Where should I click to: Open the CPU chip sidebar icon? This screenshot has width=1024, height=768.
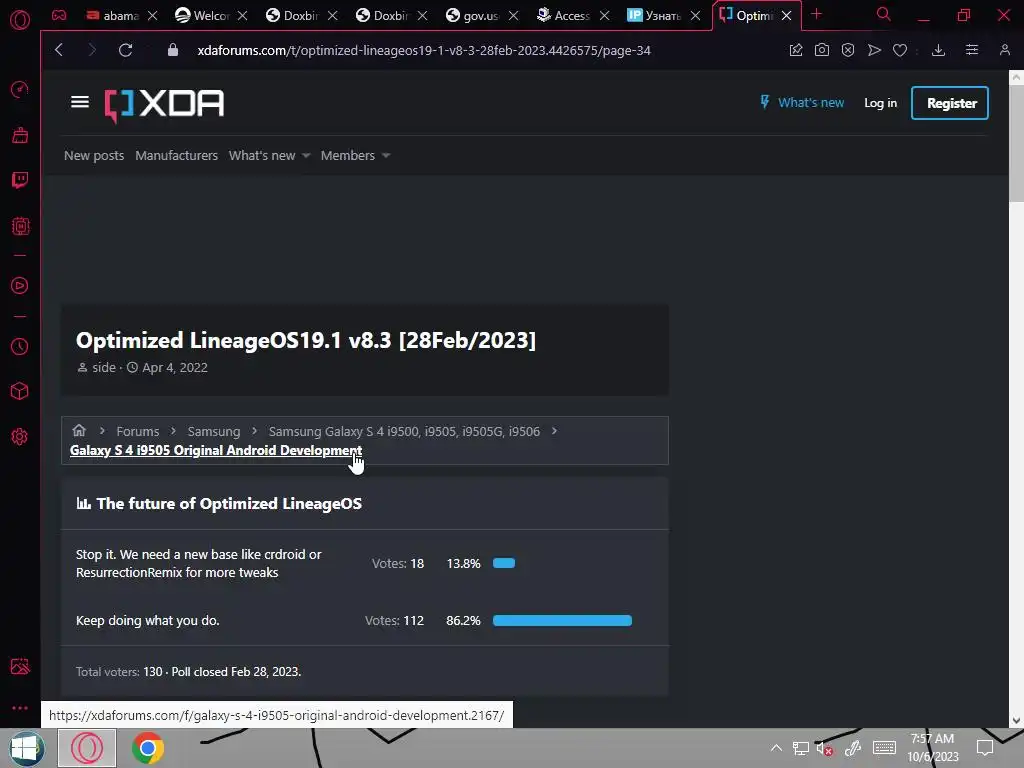(20, 226)
